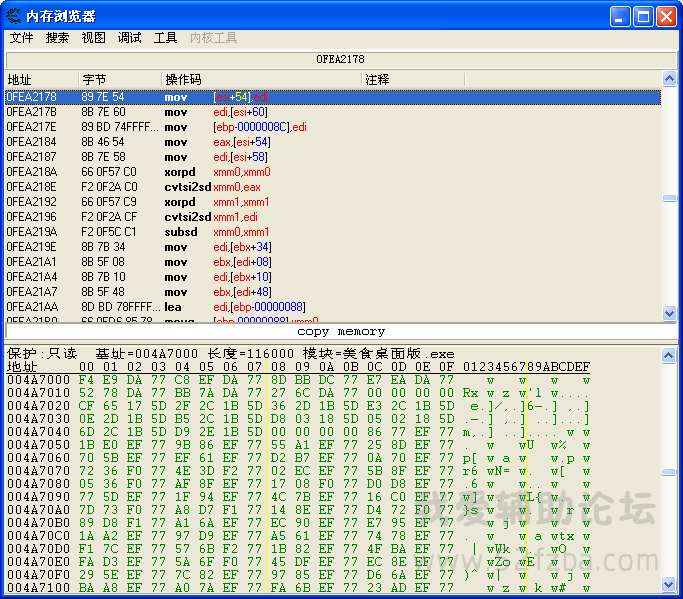Viewport: 683px width, 599px height.
Task: Click hex row address 004A7010
Action: tap(38, 393)
